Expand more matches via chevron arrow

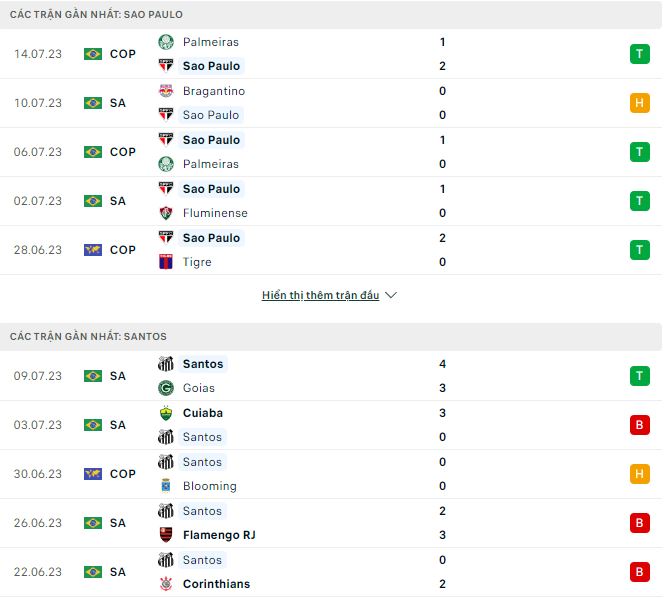[x=391, y=296]
